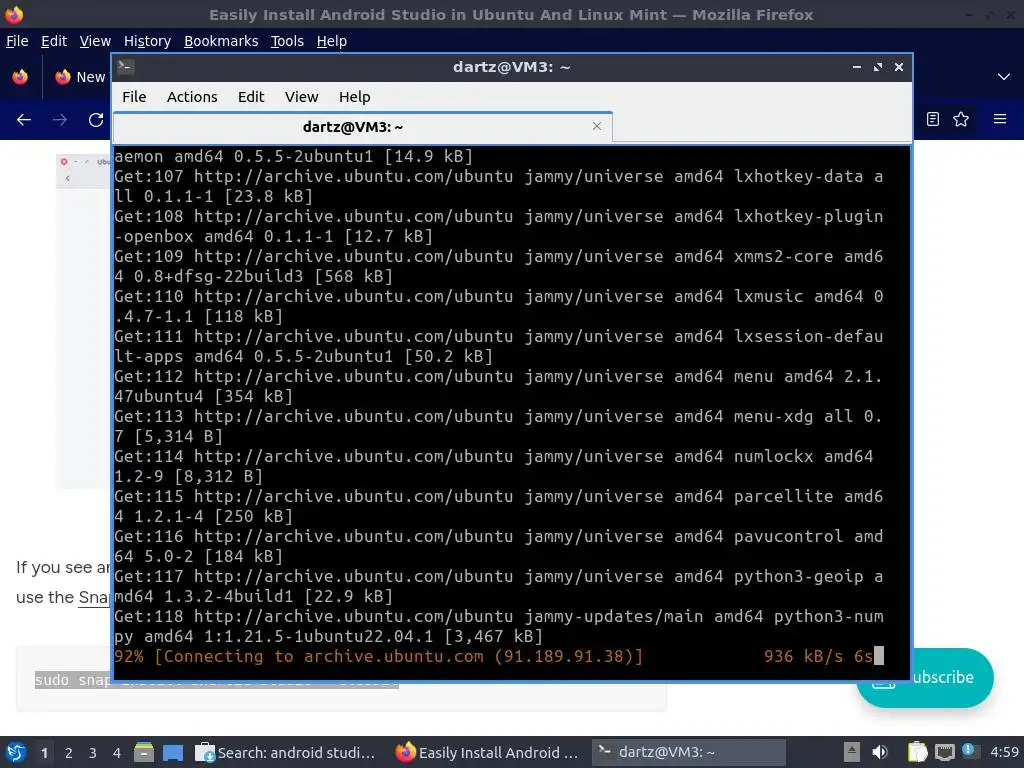1024x768 pixels.
Task: Go forward in Firefox
Action: [x=60, y=120]
